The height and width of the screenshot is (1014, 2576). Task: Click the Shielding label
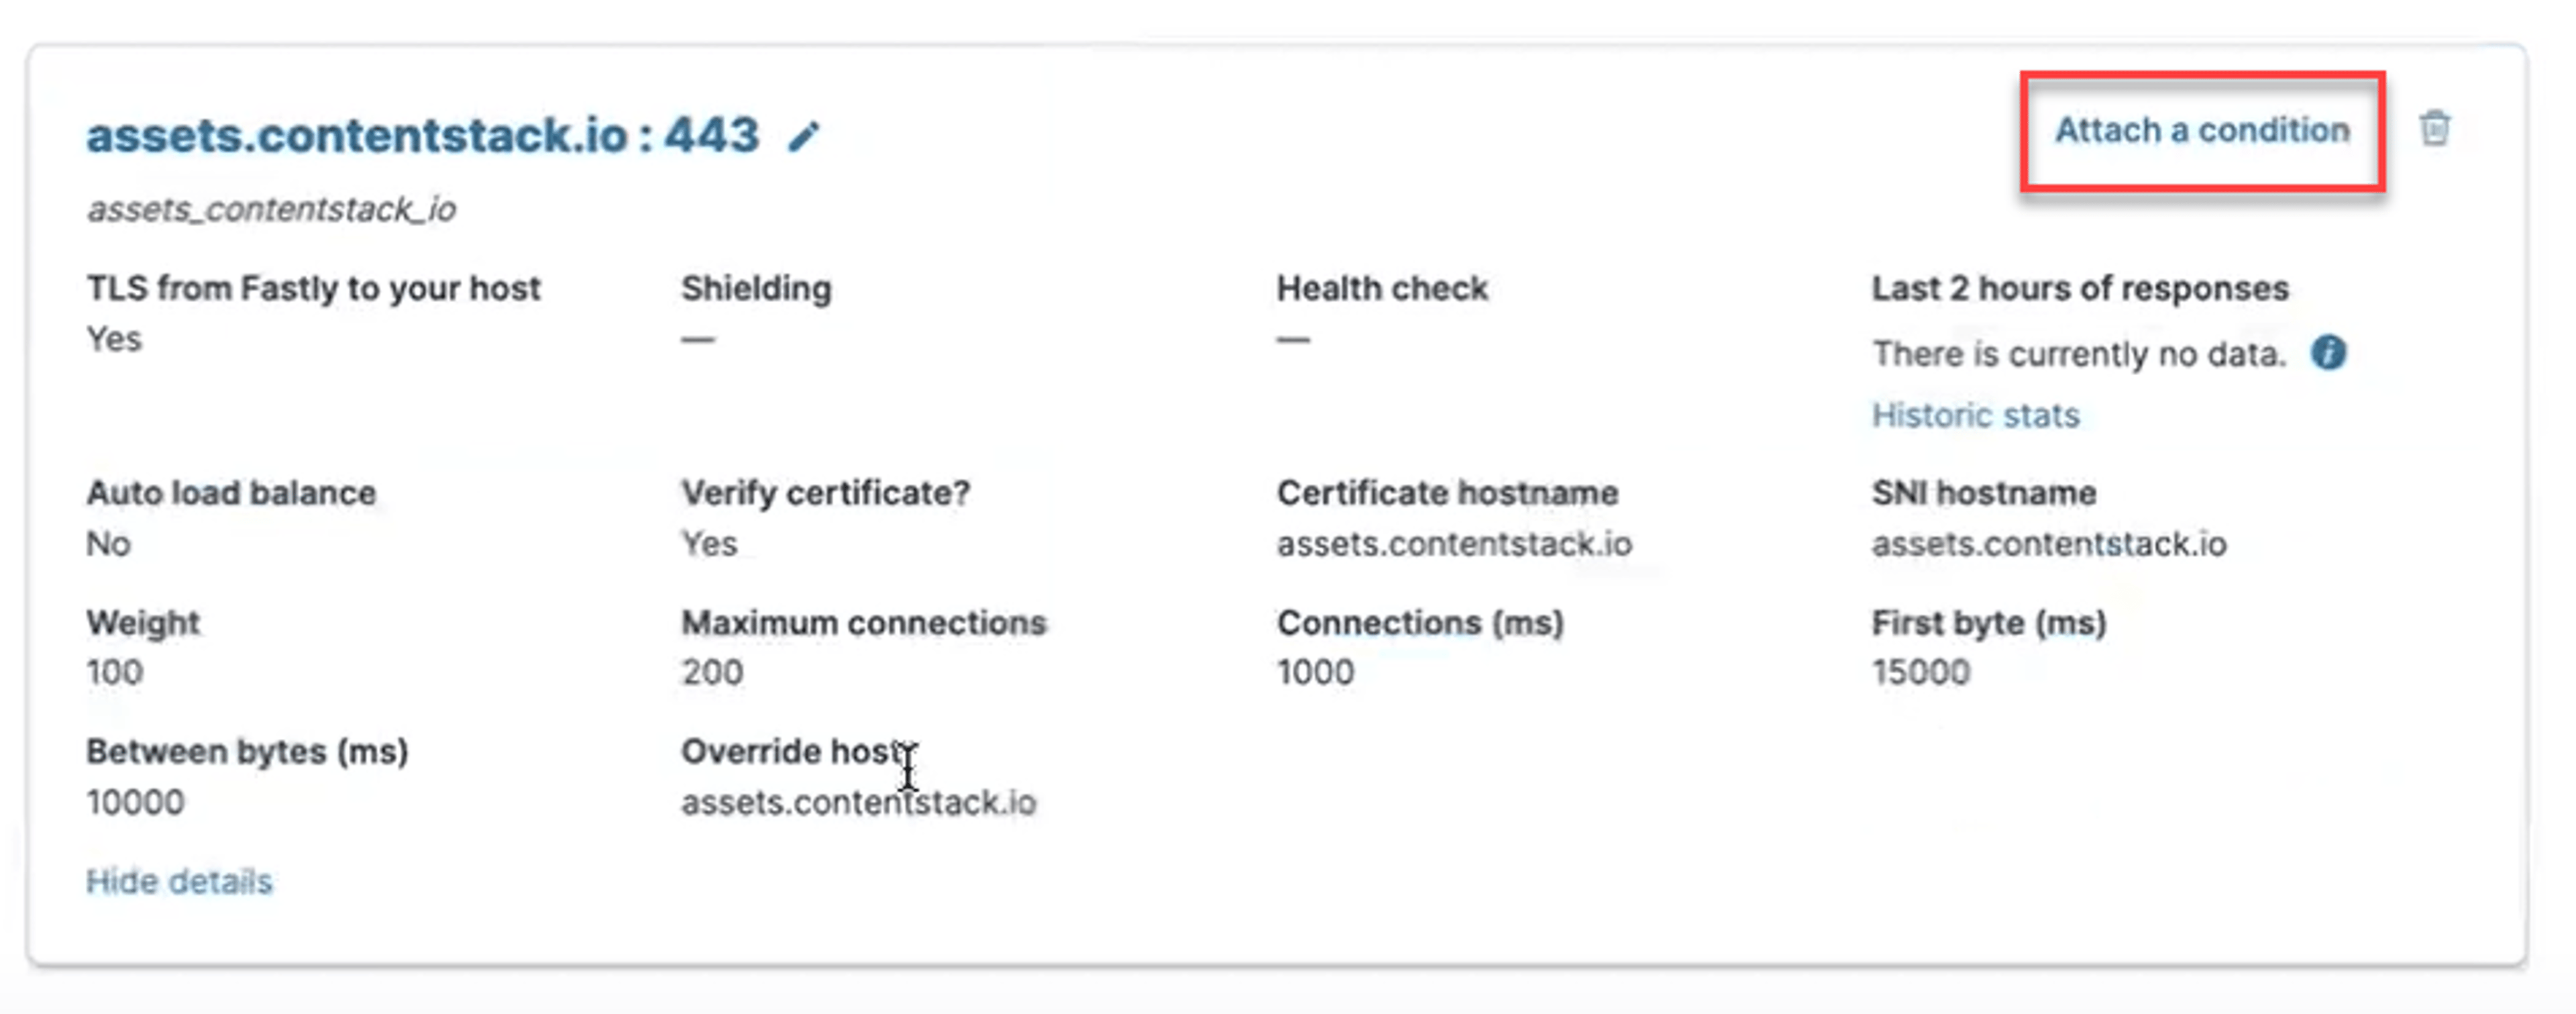[x=756, y=288]
